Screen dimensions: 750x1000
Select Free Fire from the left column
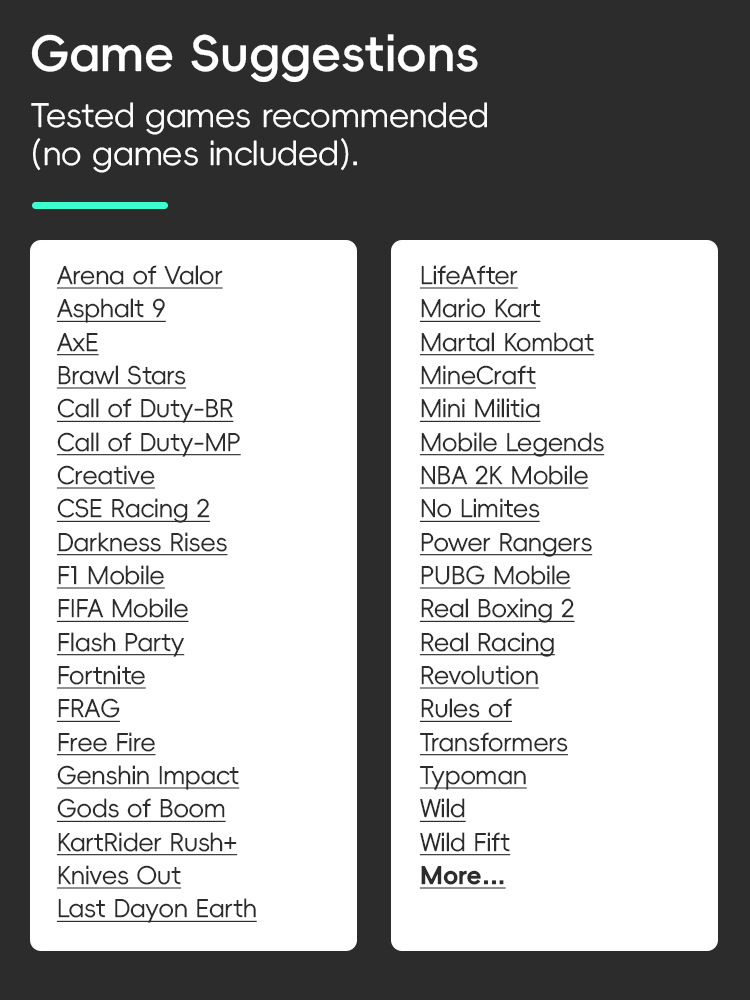pyautogui.click(x=106, y=743)
